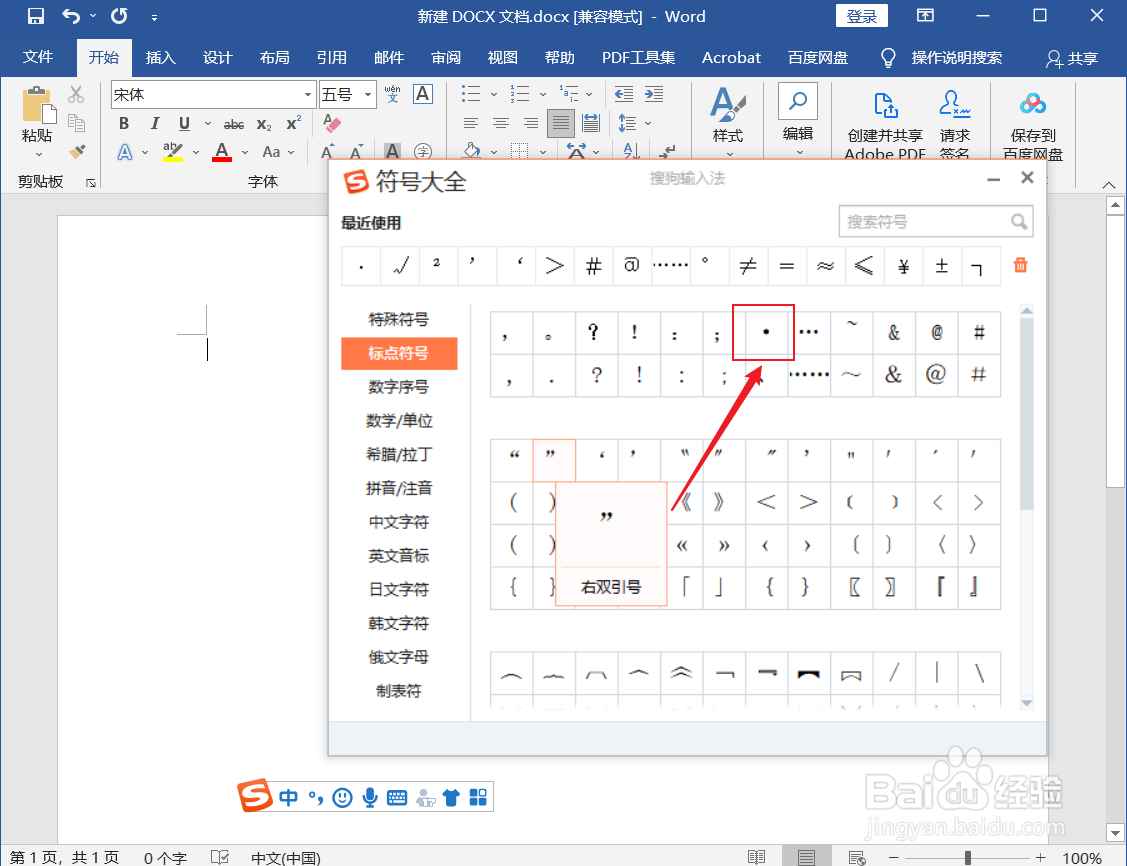1127x866 pixels.
Task: Collapse the ribbon with the chevron
Action: pyautogui.click(x=1108, y=185)
